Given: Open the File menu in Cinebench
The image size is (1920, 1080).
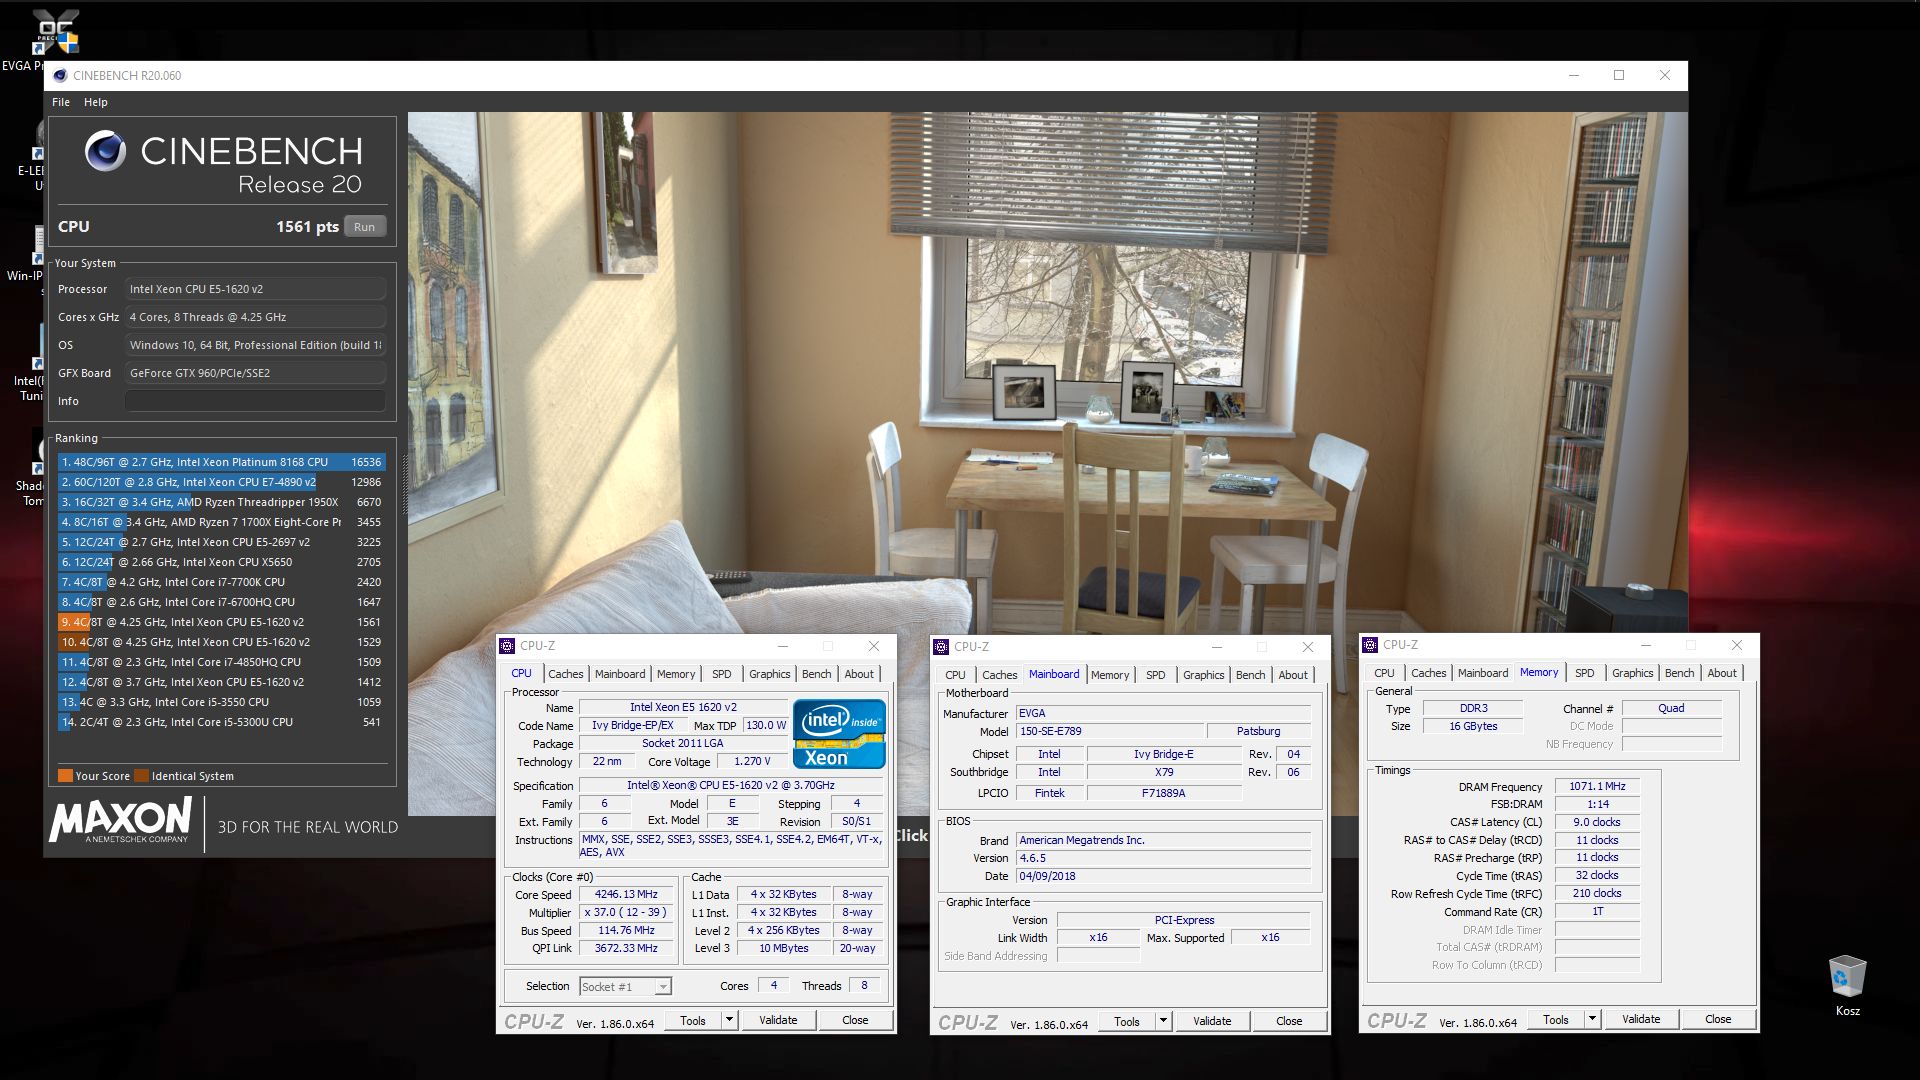Looking at the screenshot, I should [x=61, y=102].
